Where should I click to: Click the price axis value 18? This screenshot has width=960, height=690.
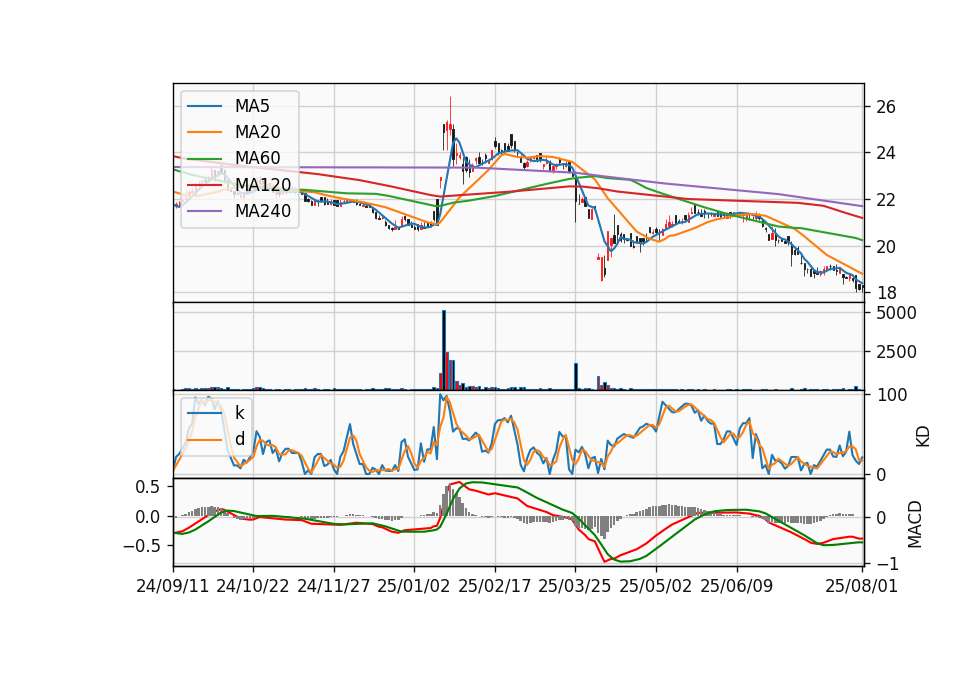(x=886, y=293)
